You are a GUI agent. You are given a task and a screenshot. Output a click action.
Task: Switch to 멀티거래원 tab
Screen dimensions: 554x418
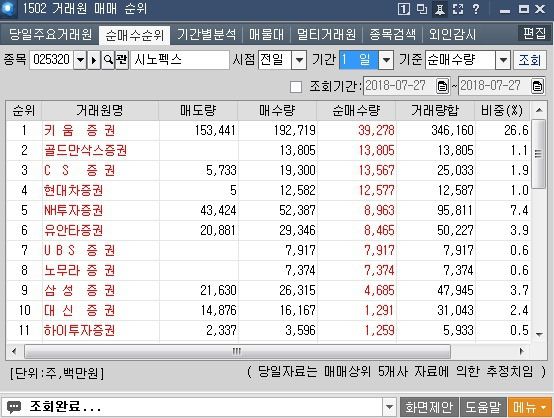[x=326, y=35]
